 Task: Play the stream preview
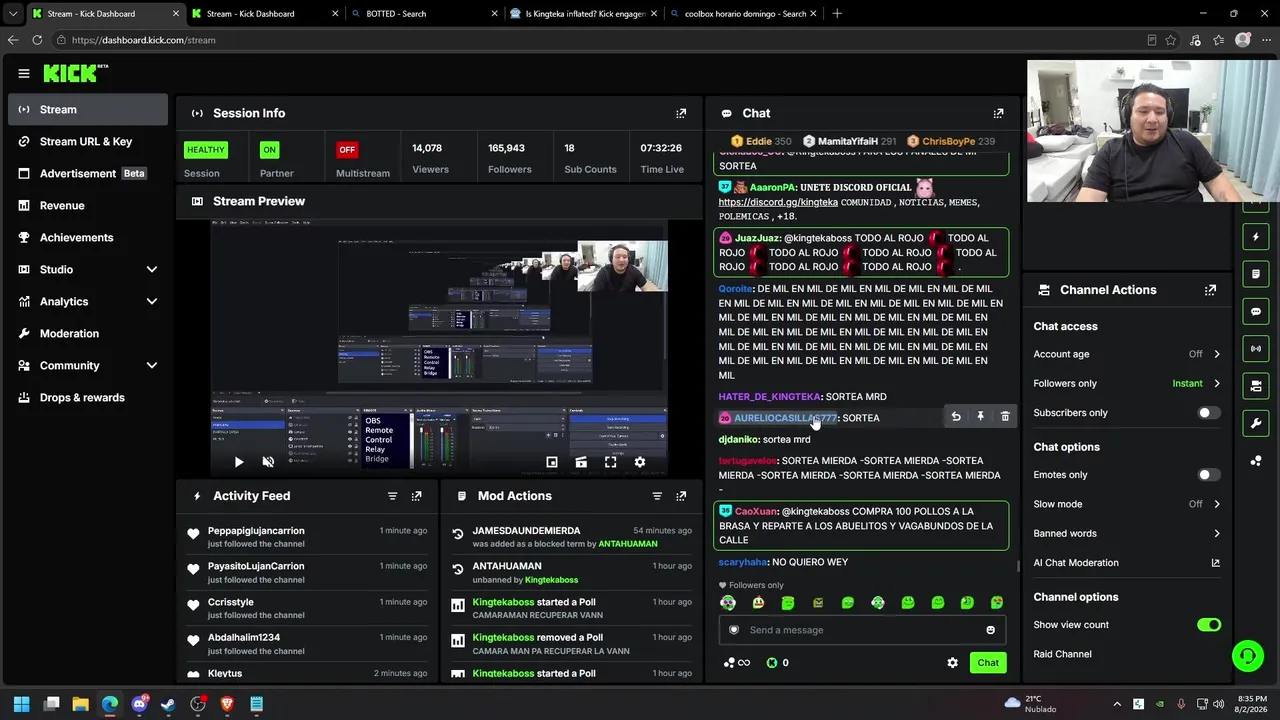[239, 462]
